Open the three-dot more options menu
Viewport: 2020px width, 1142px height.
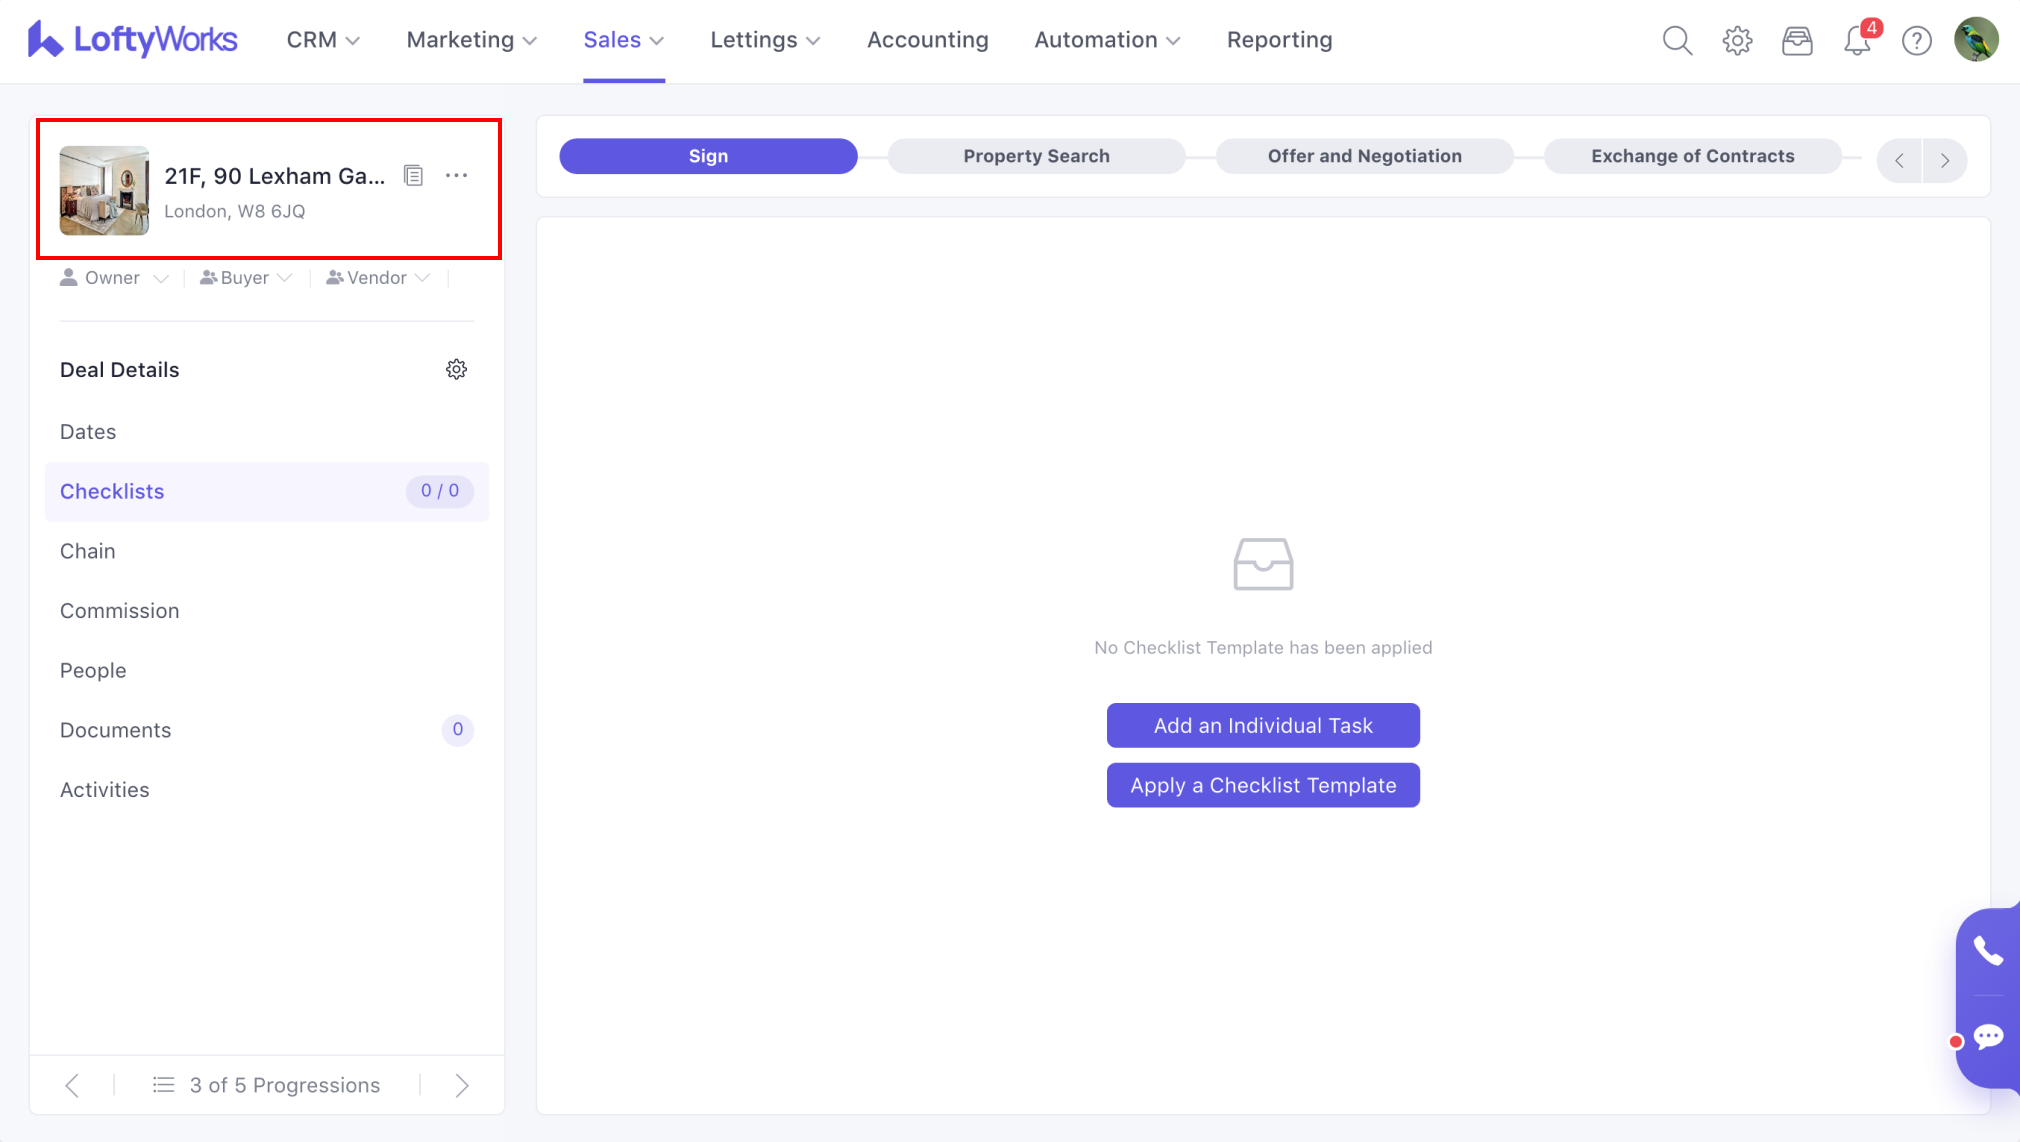[x=456, y=176]
